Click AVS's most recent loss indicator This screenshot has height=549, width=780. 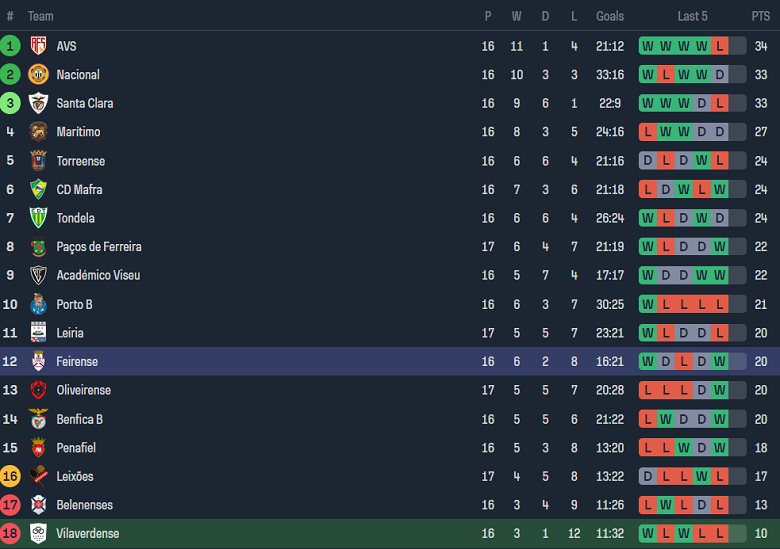tap(720, 46)
